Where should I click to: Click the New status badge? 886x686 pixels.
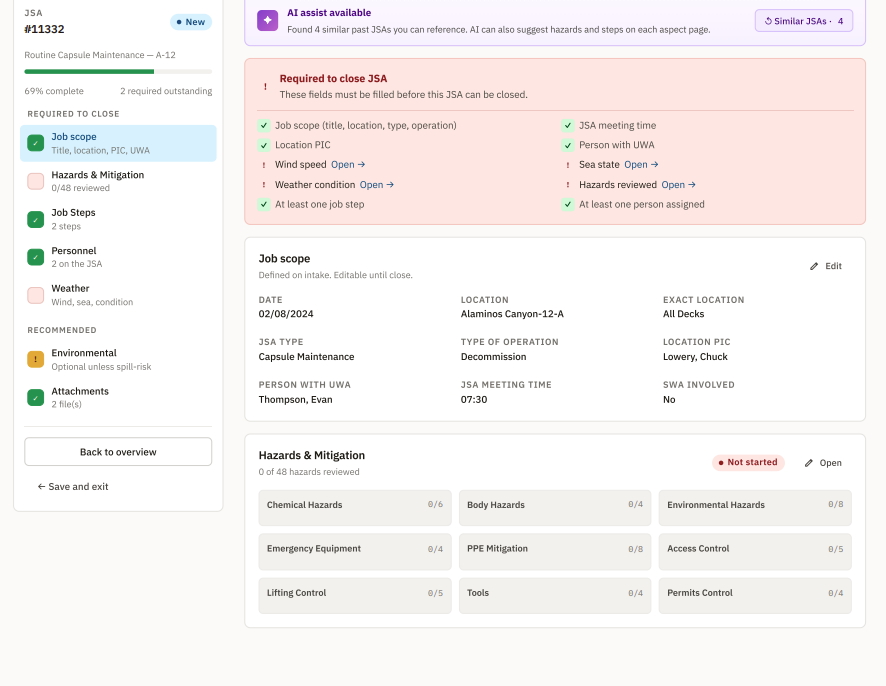tap(191, 22)
